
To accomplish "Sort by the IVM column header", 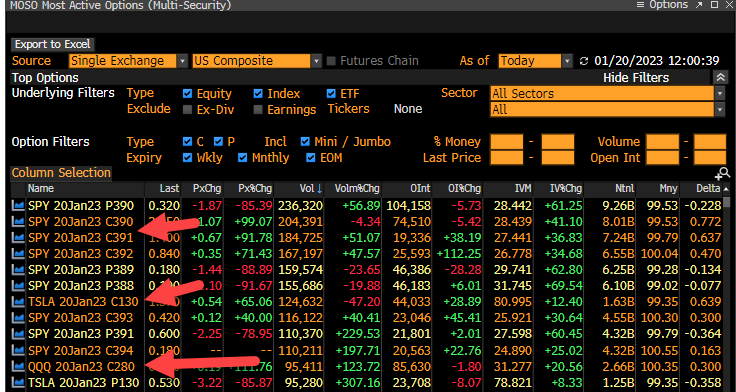I will coord(508,189).
